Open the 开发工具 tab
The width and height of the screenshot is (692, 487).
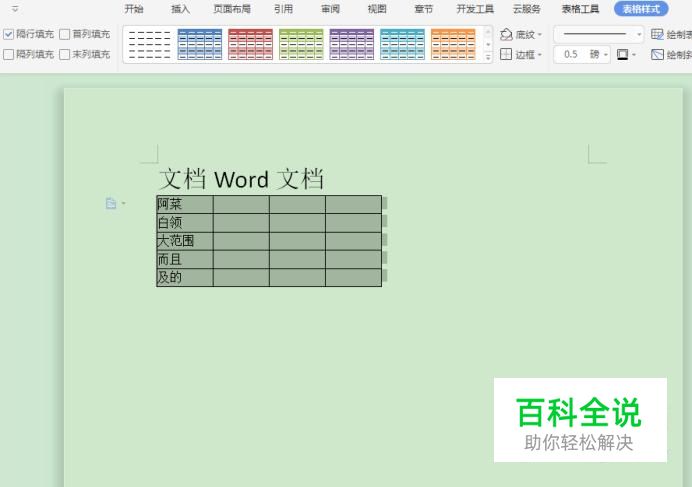475,9
